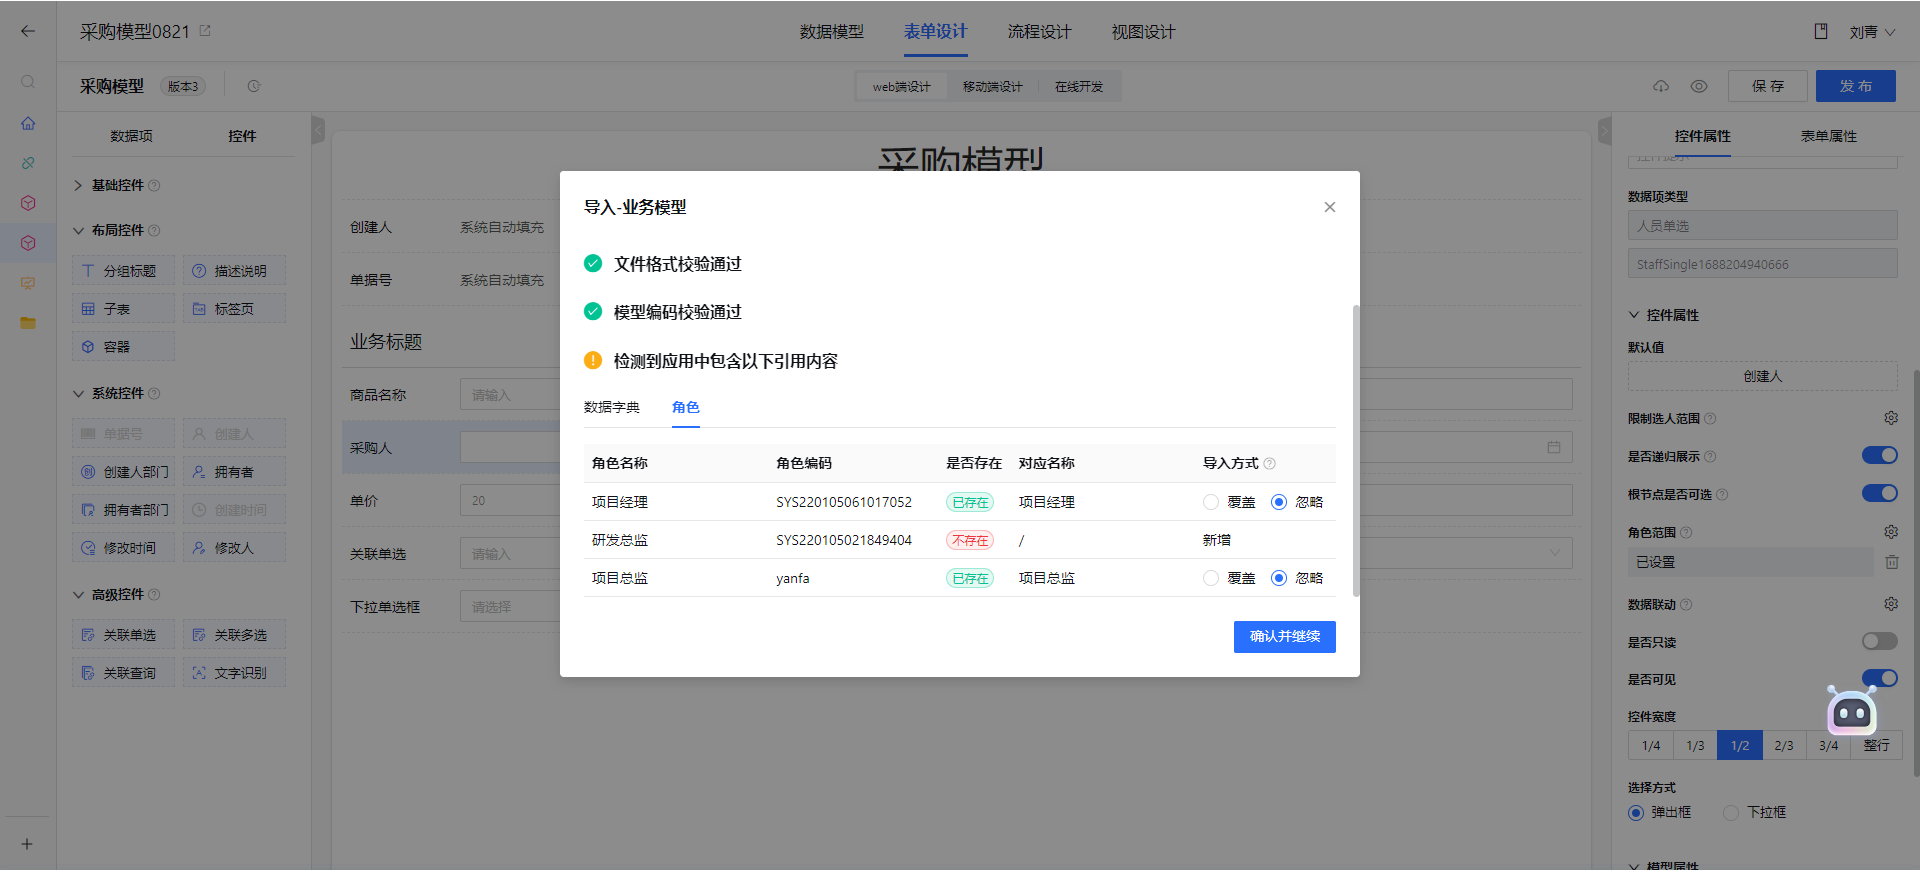The height and width of the screenshot is (870, 1920).
Task: Open 限制选人范围 settings gear
Action: pyautogui.click(x=1891, y=418)
